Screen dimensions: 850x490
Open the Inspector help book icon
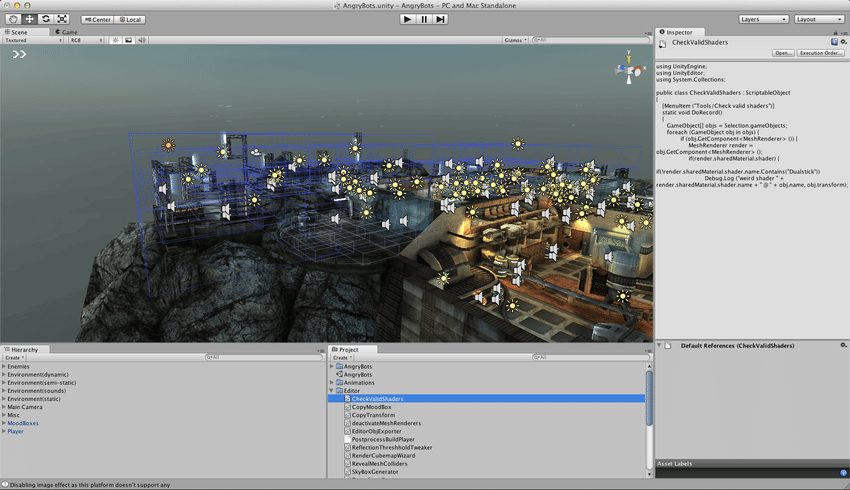point(834,43)
